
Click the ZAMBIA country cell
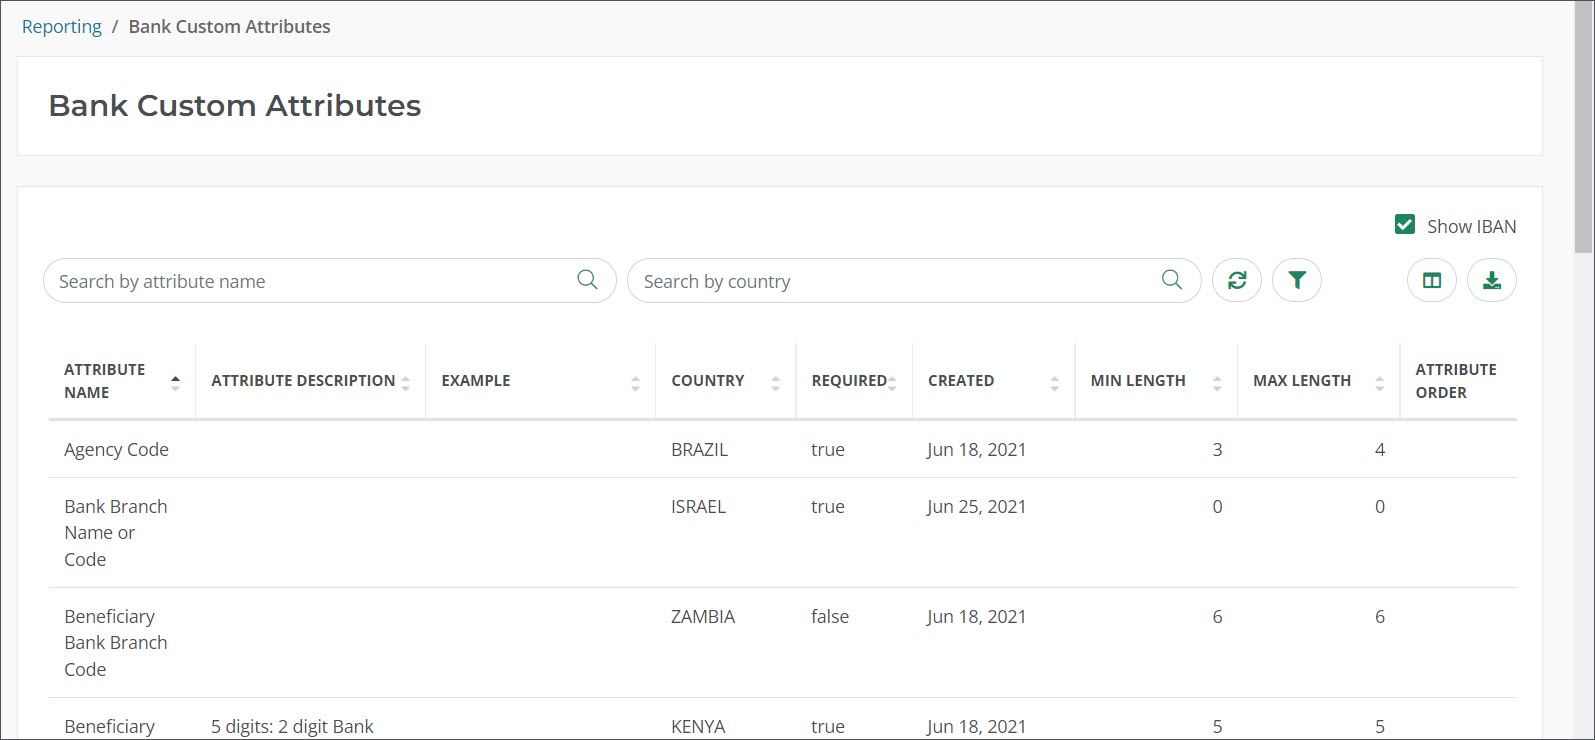703,617
